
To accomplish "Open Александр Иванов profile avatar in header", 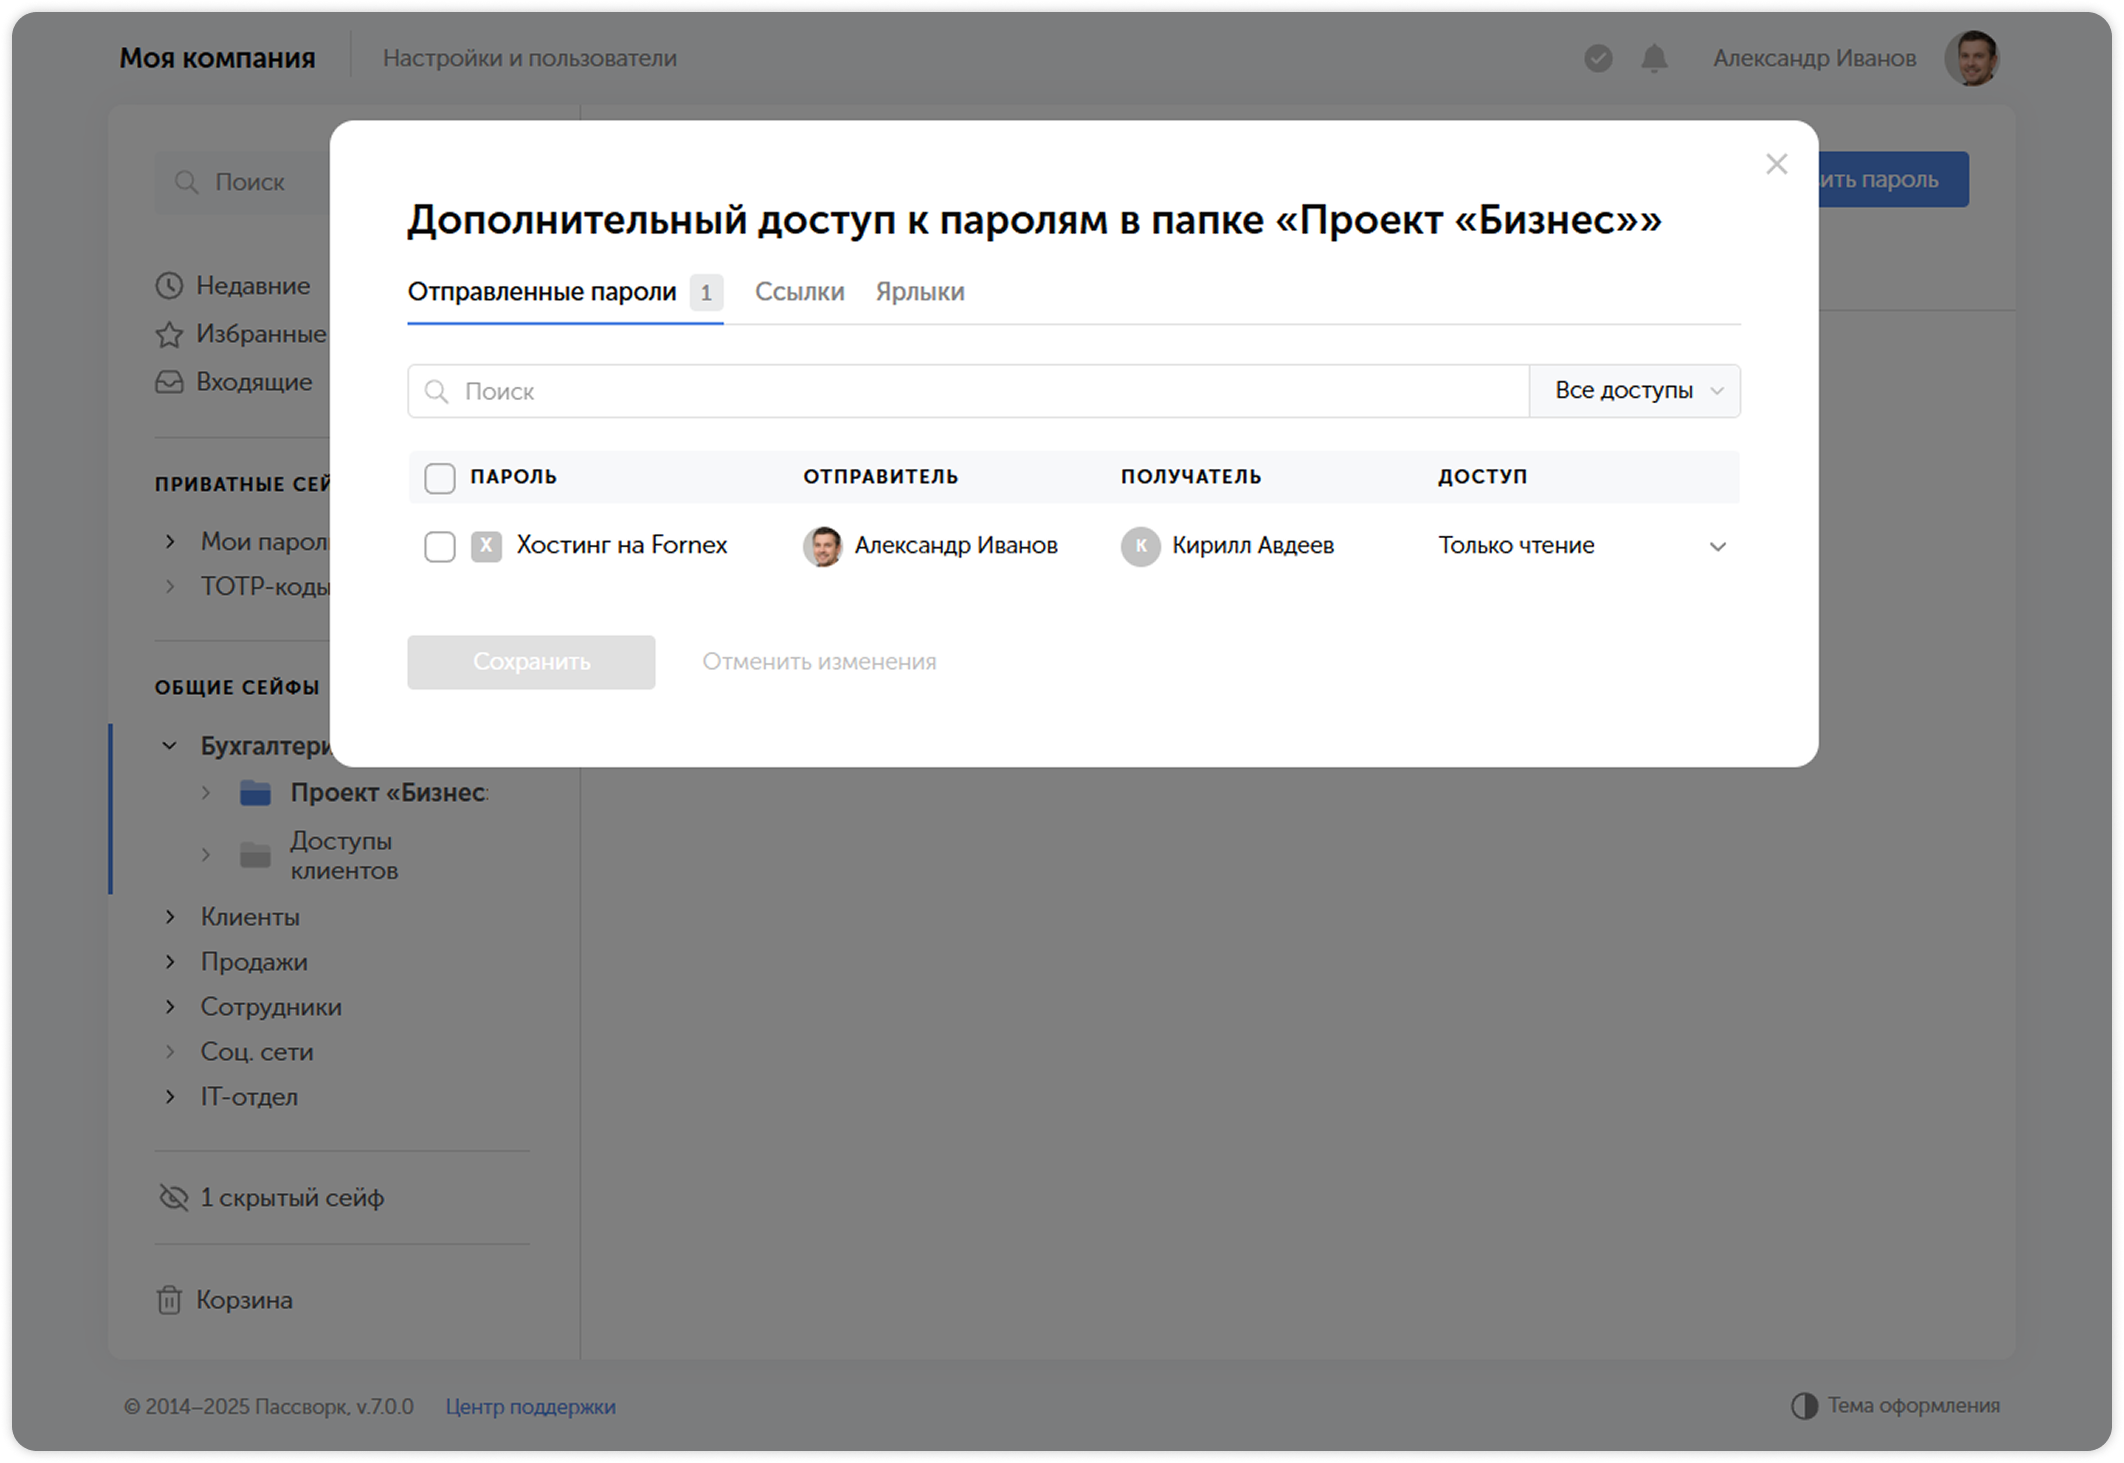I will pos(1971,58).
